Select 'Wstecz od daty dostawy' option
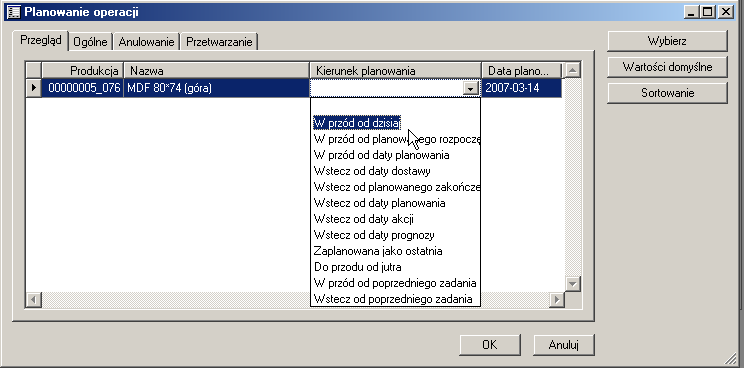 pyautogui.click(x=395, y=171)
